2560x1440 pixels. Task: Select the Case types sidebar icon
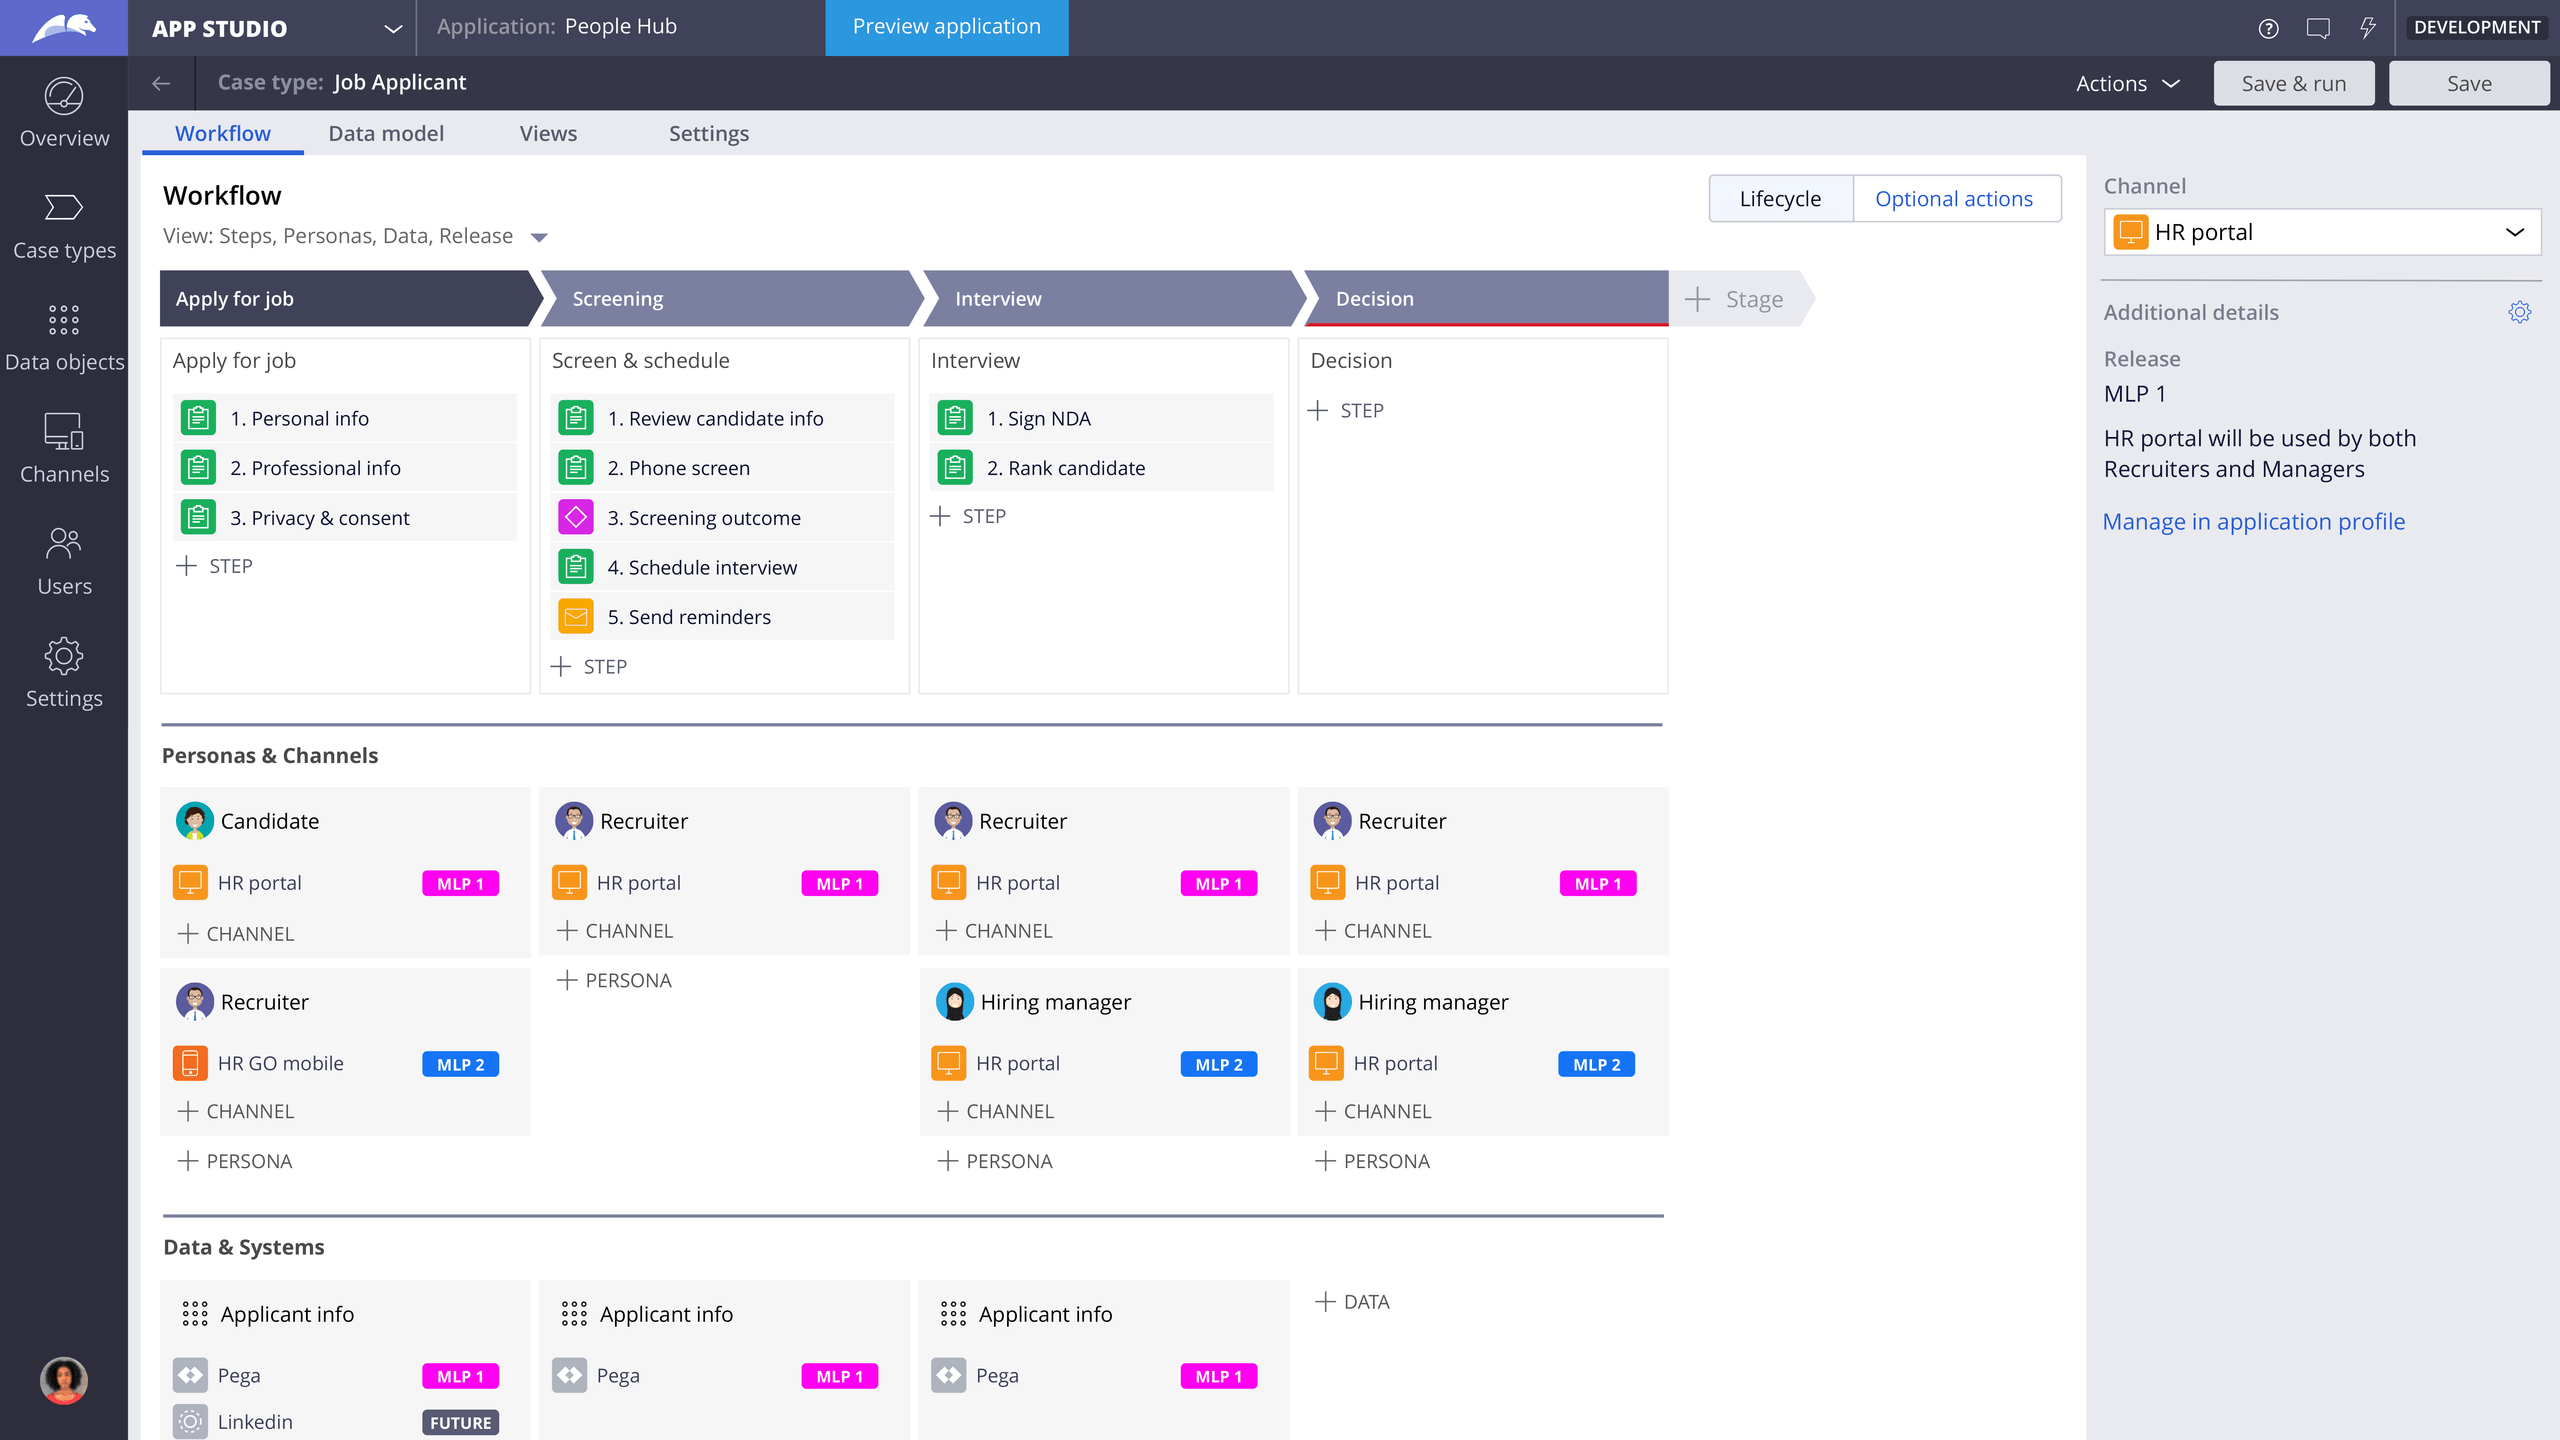pyautogui.click(x=63, y=223)
